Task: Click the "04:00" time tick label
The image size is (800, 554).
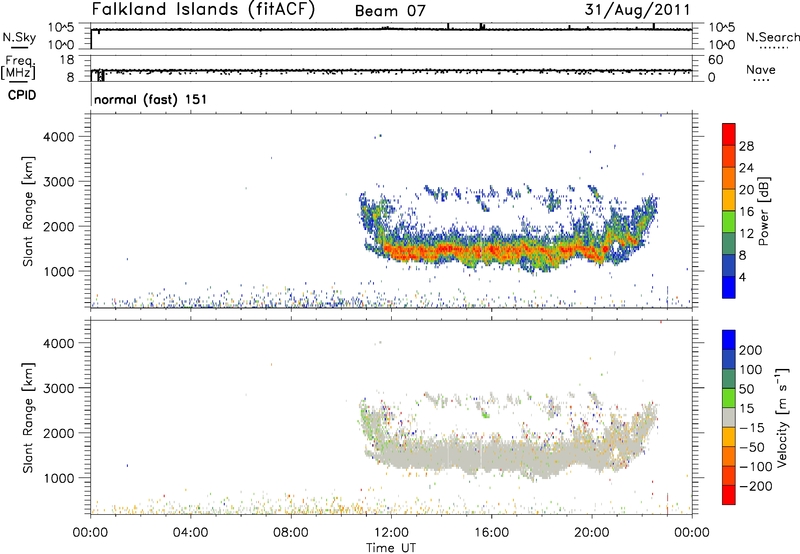Action: point(190,533)
